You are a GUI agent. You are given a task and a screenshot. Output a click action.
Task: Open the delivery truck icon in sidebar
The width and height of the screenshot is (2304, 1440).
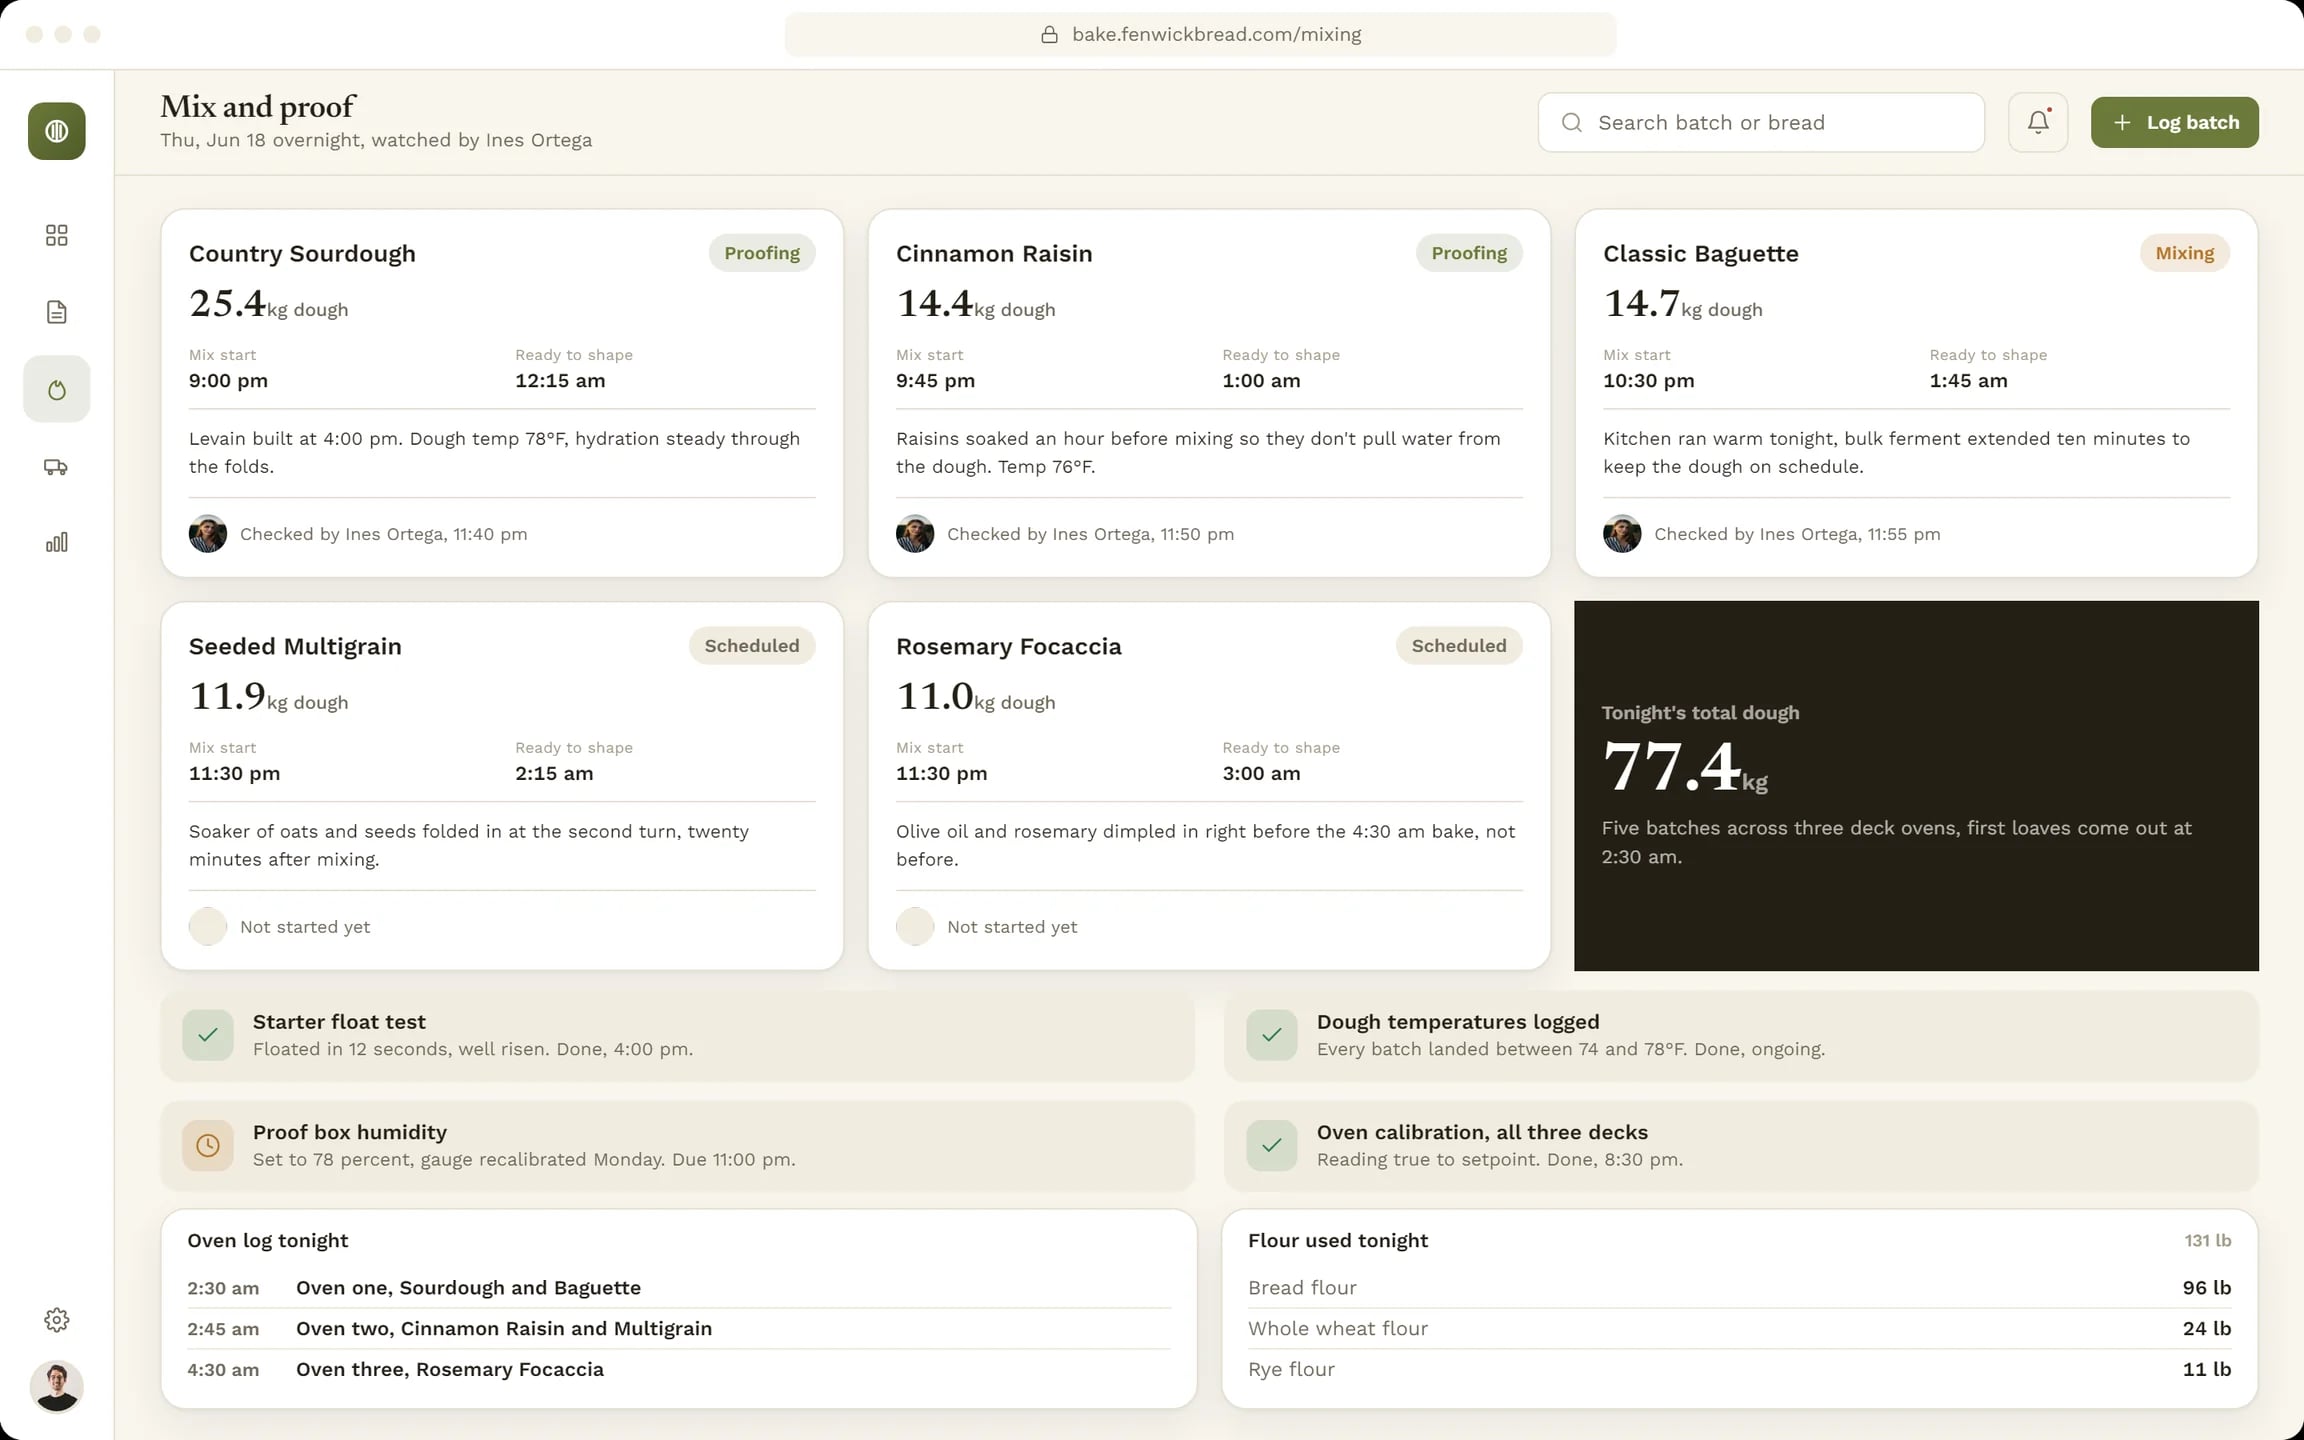pyautogui.click(x=56, y=467)
